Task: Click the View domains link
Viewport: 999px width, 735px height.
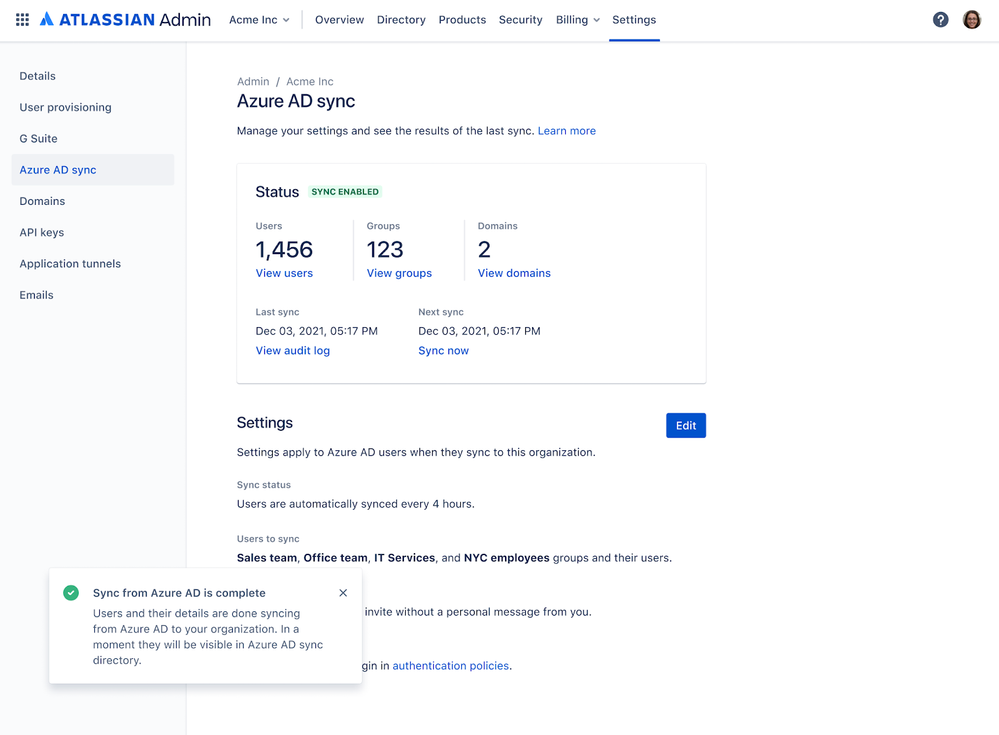Action: [x=514, y=273]
